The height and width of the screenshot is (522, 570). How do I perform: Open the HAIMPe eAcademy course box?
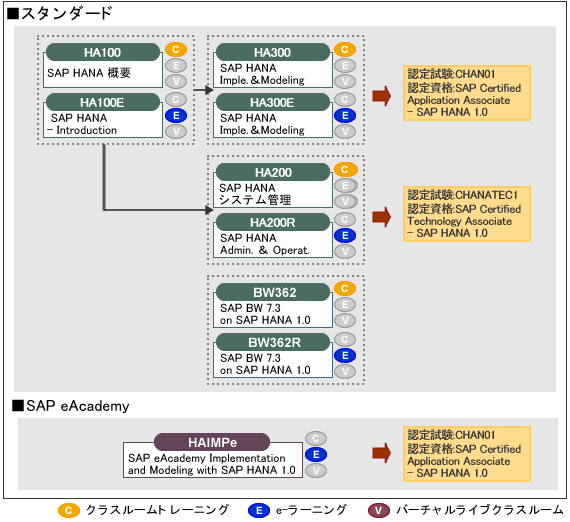coord(213,455)
